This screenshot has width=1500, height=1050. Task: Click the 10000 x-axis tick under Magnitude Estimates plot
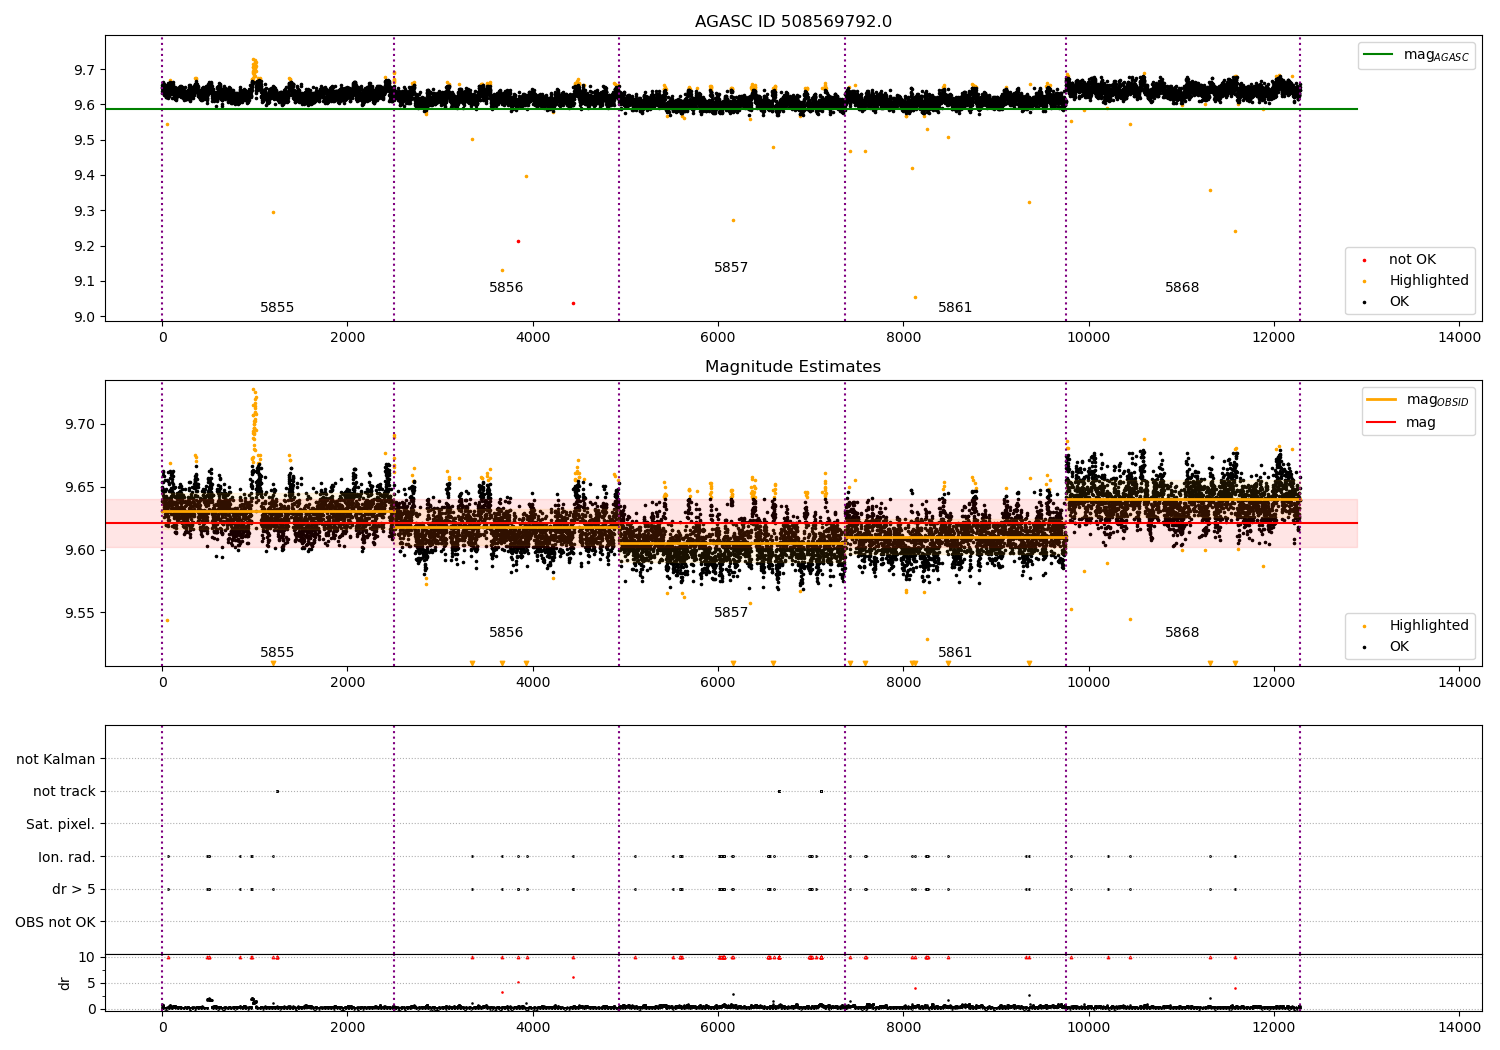pyautogui.click(x=1088, y=683)
